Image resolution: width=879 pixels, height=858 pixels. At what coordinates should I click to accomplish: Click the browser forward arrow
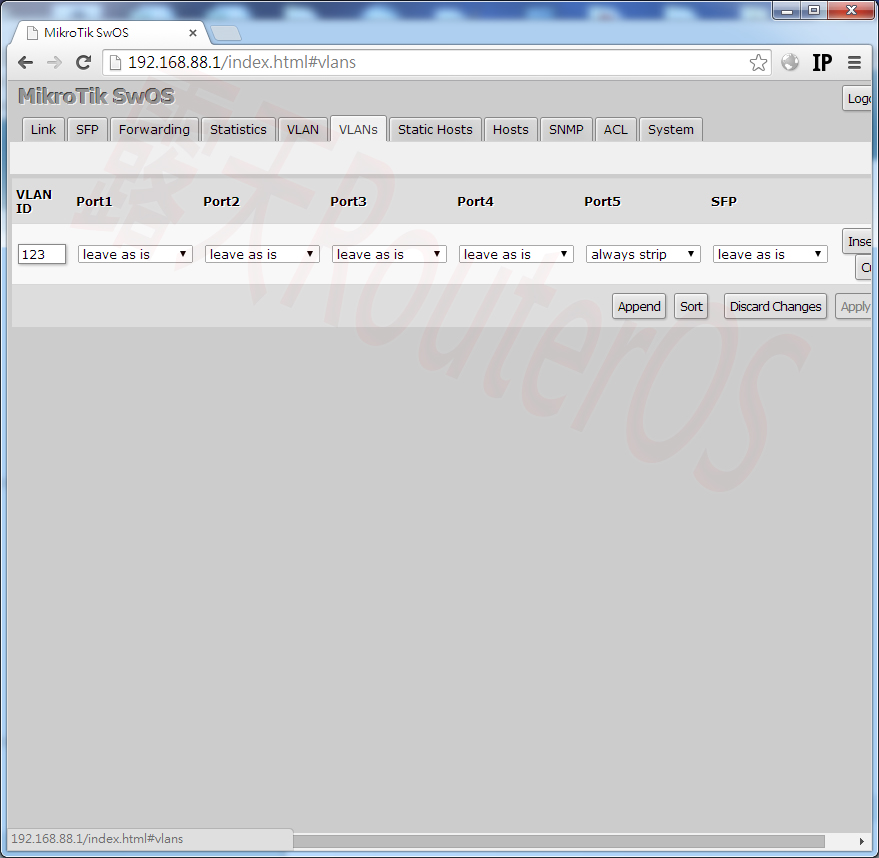coord(54,62)
